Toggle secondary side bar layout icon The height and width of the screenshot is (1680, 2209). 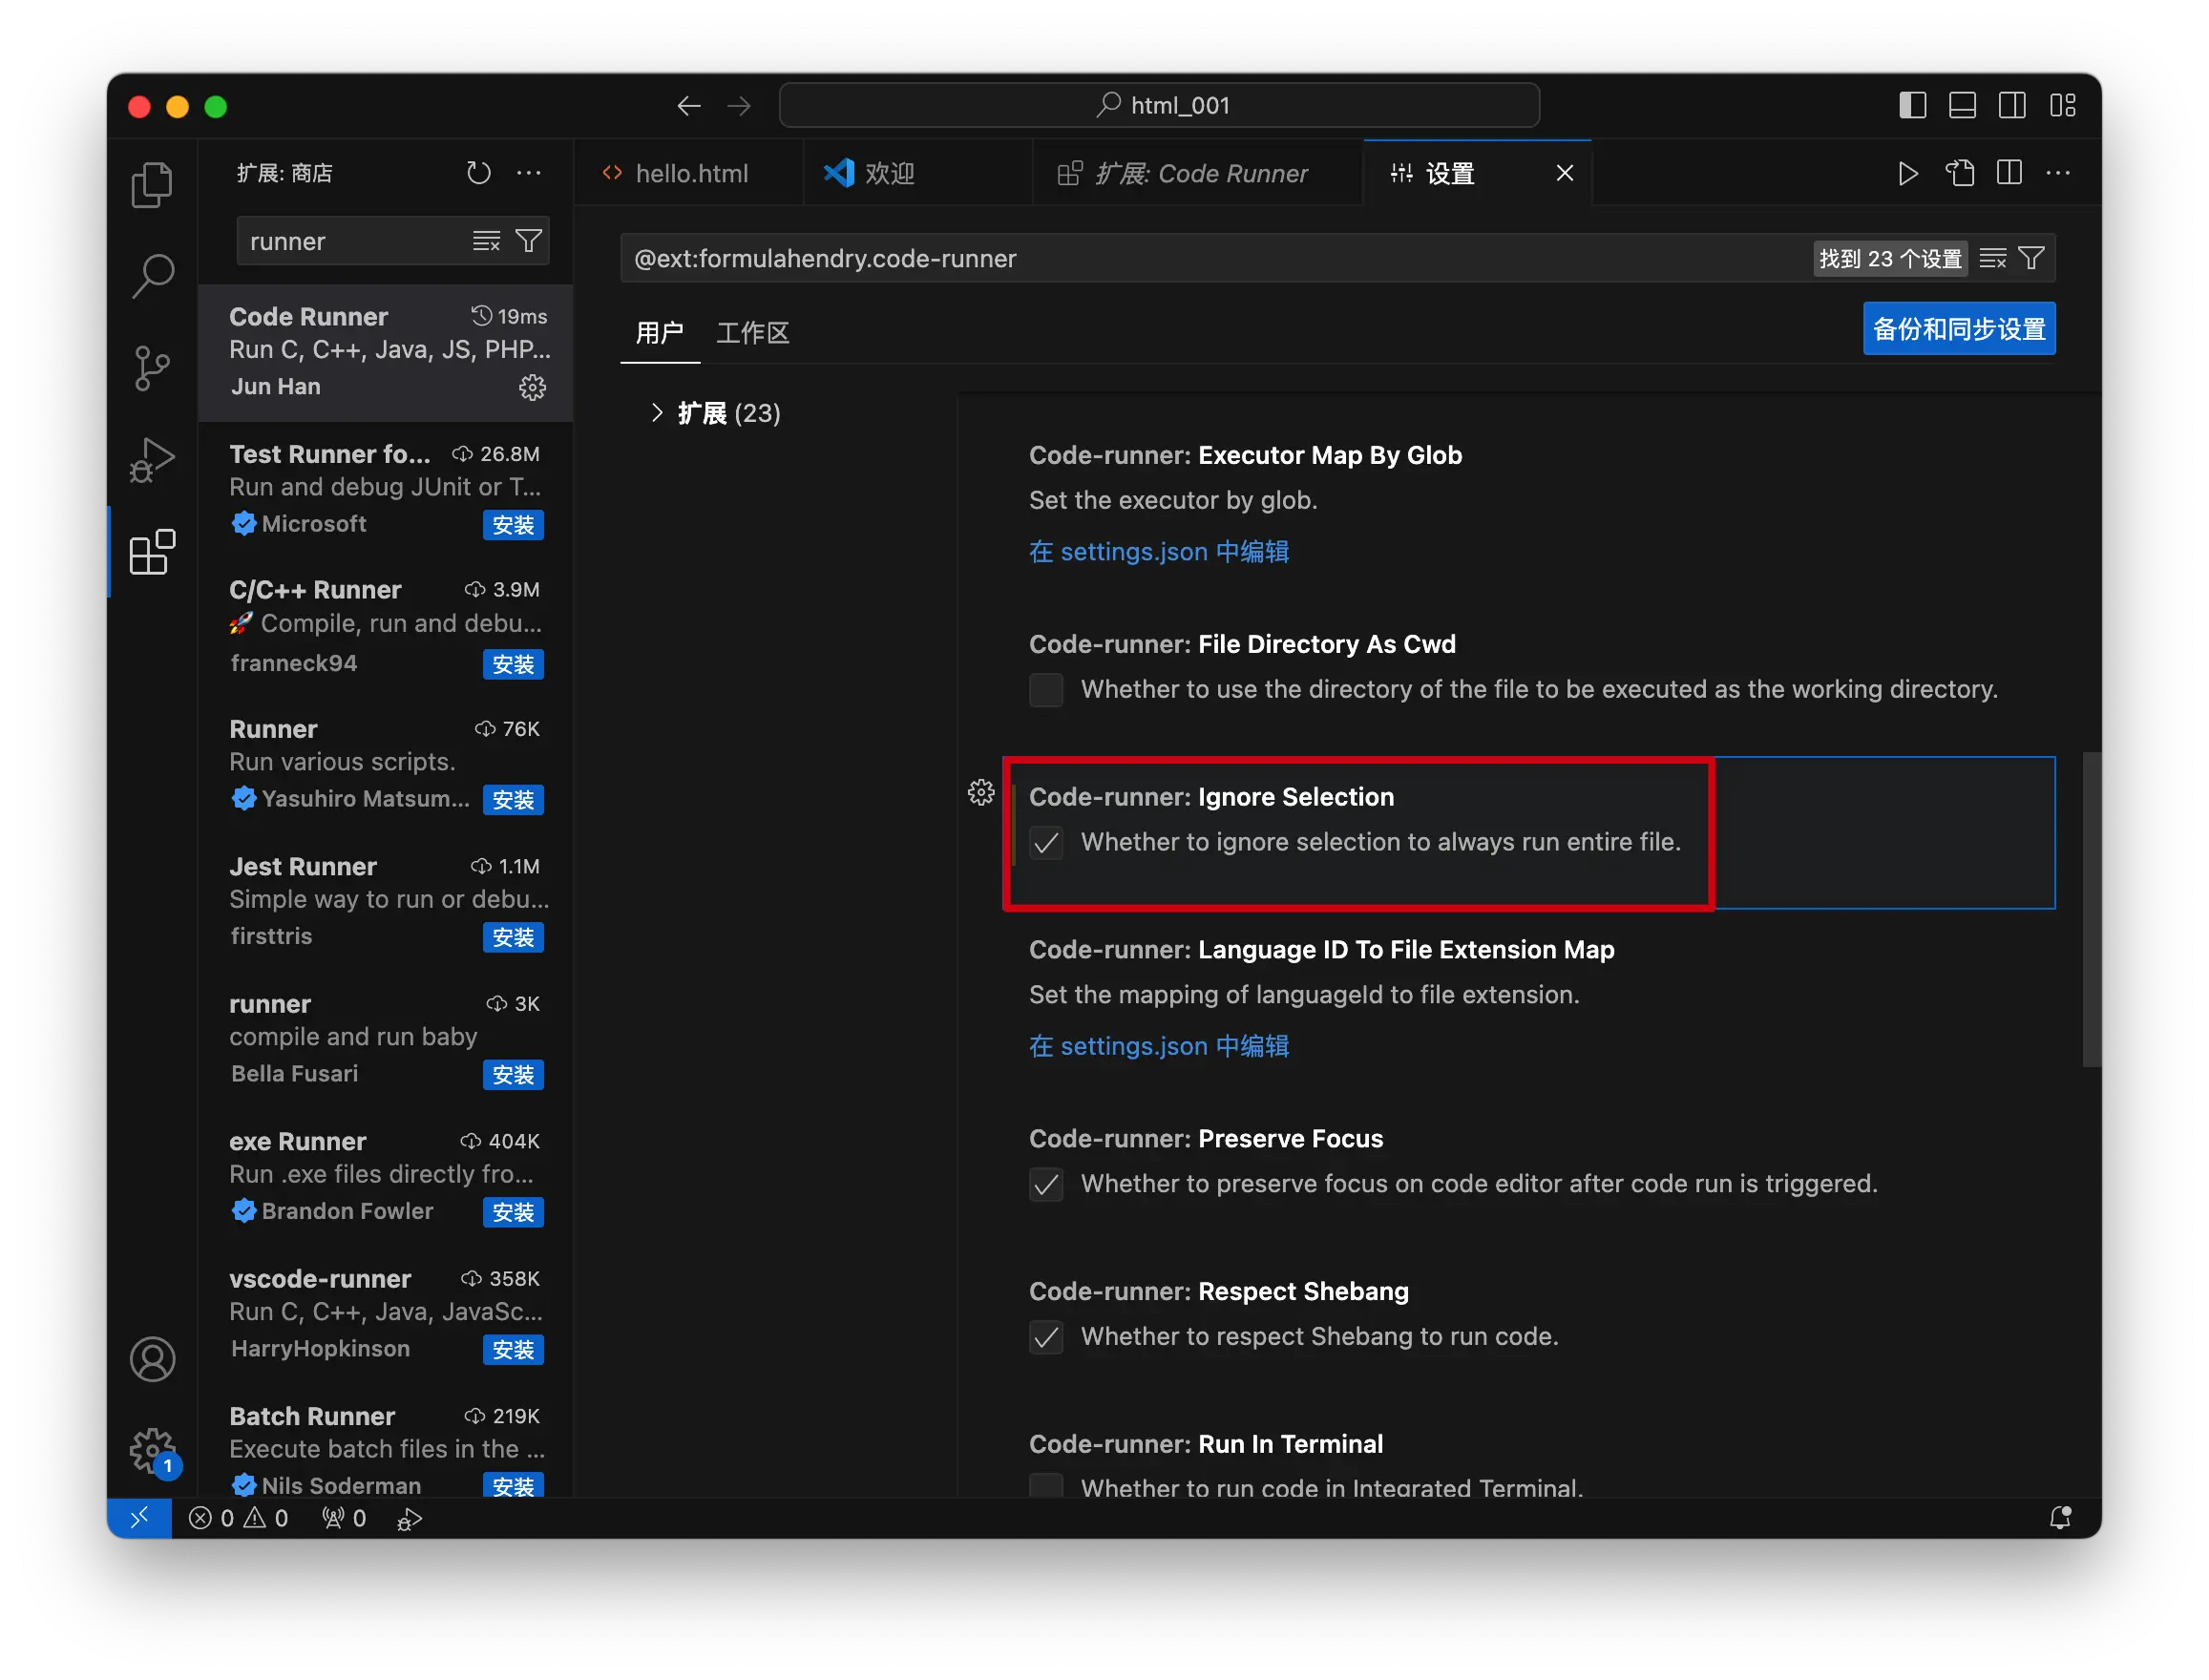(2012, 105)
